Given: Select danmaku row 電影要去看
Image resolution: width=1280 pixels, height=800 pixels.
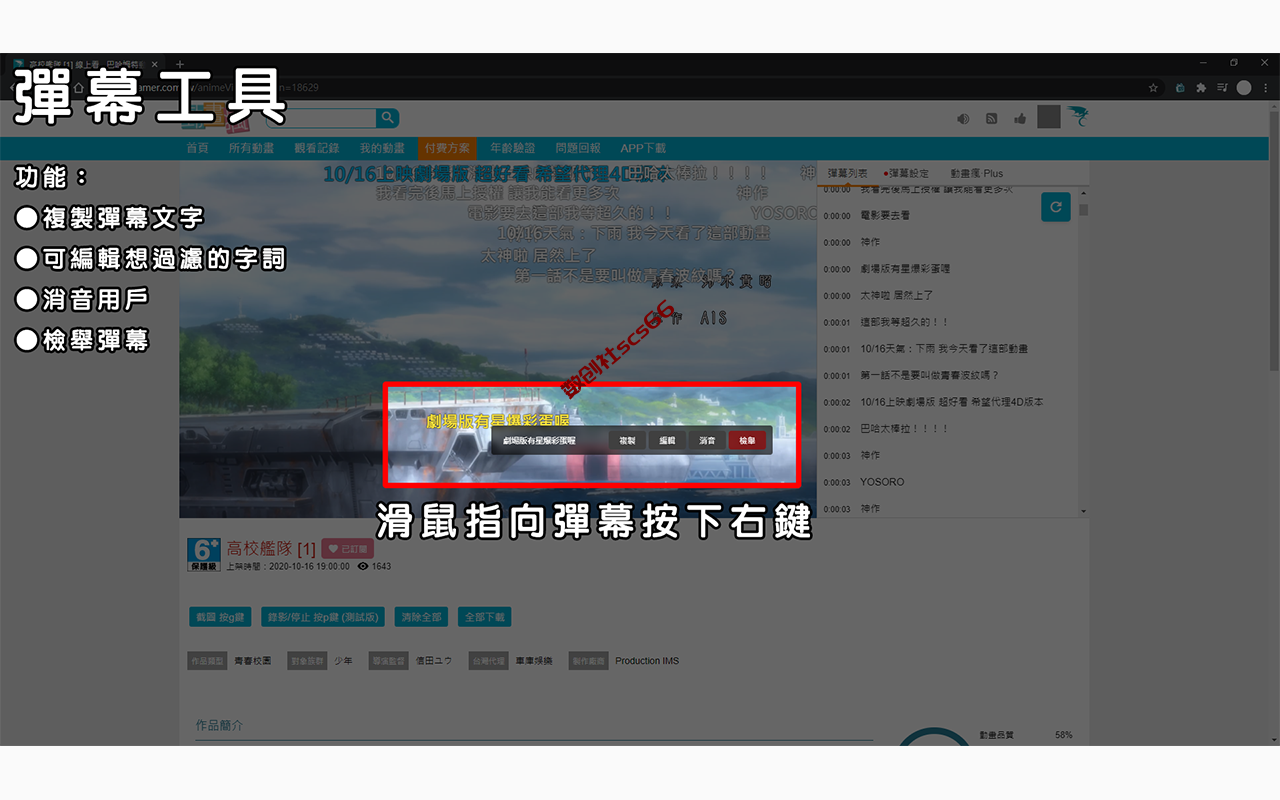Looking at the screenshot, I should click(x=949, y=215).
